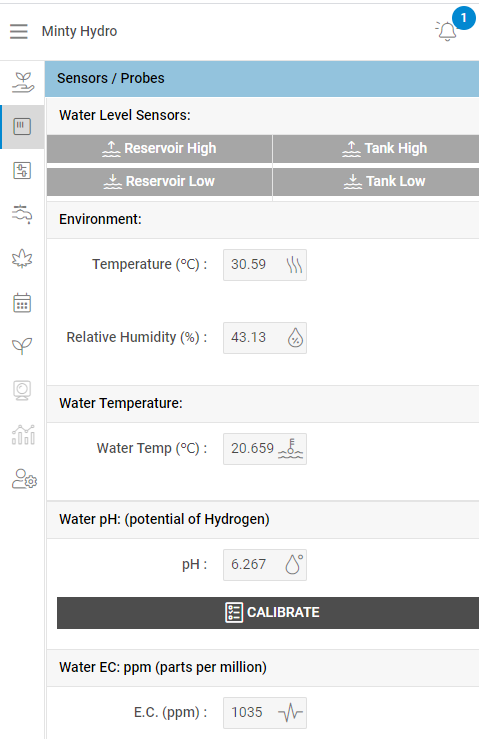479x739 pixels.
Task: Open the calendar schedule sidebar icon
Action: [x=22, y=303]
